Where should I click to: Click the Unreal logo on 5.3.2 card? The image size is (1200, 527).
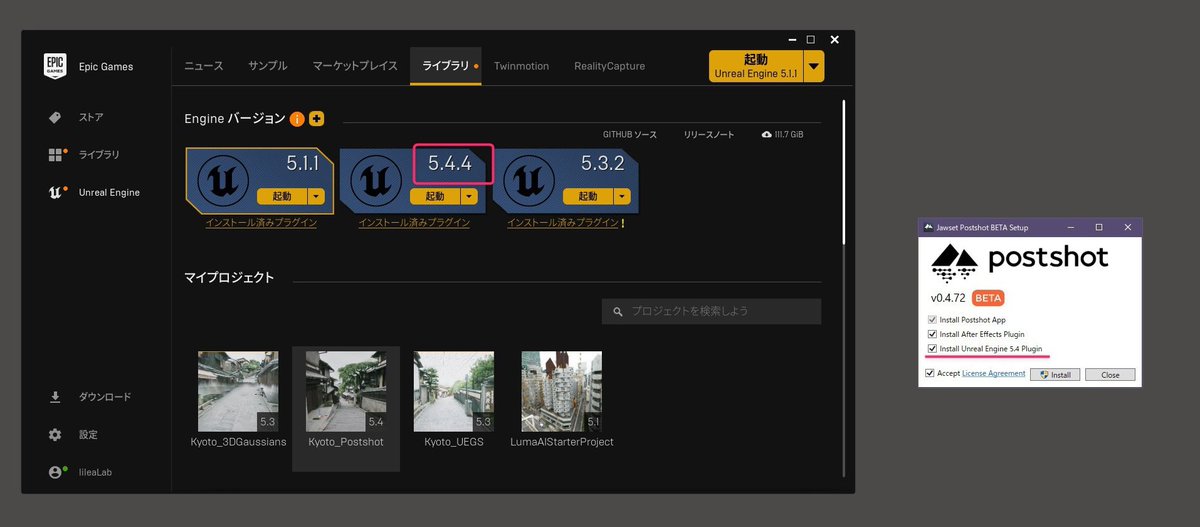coord(529,180)
